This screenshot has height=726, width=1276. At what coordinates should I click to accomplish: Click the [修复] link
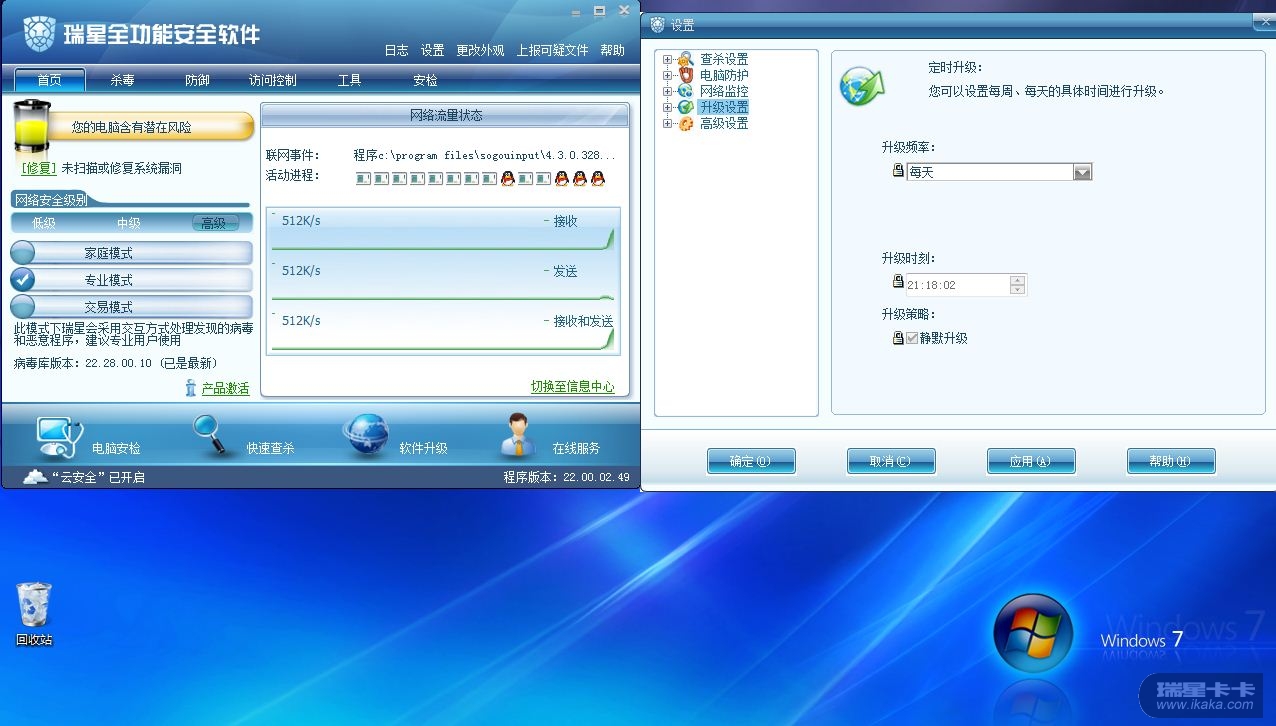click(x=38, y=168)
